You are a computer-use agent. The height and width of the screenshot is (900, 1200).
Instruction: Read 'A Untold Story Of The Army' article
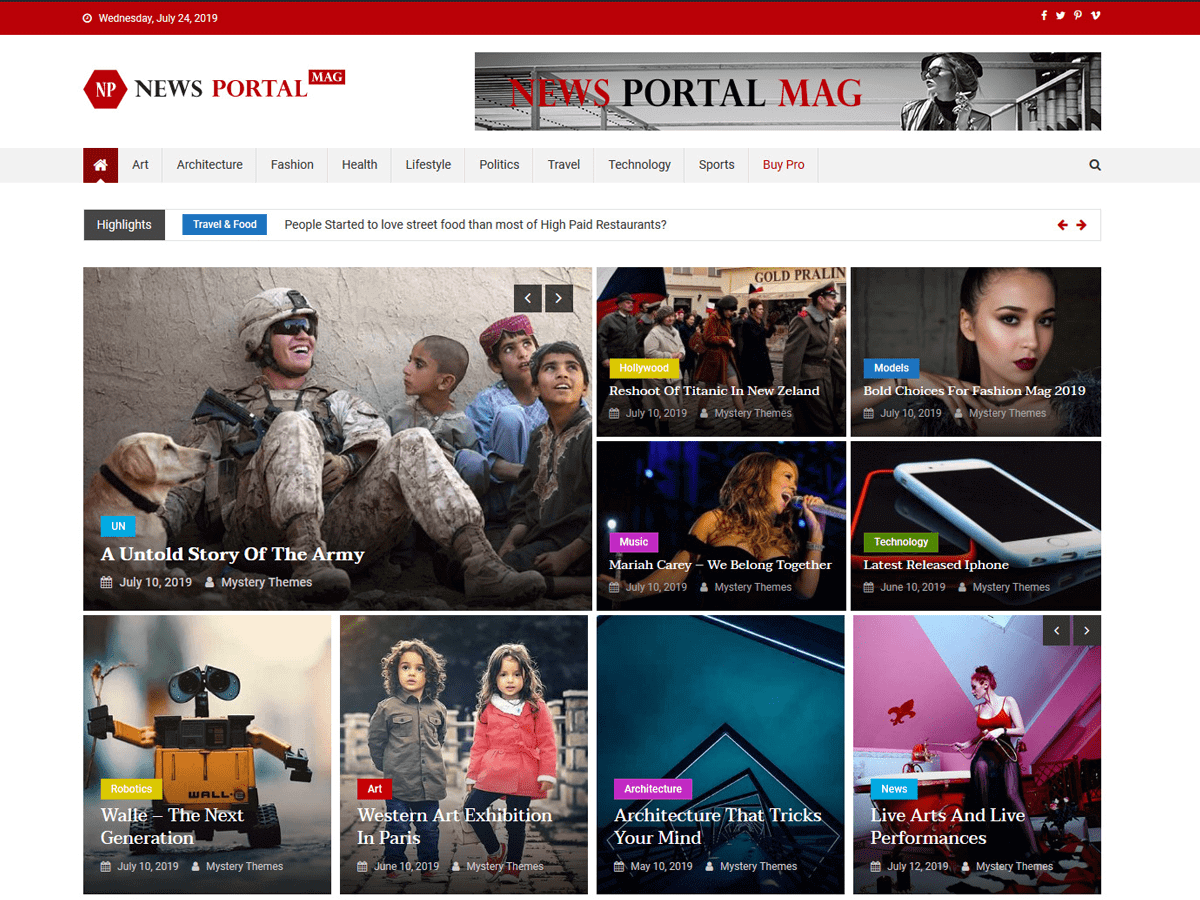pyautogui.click(x=232, y=554)
